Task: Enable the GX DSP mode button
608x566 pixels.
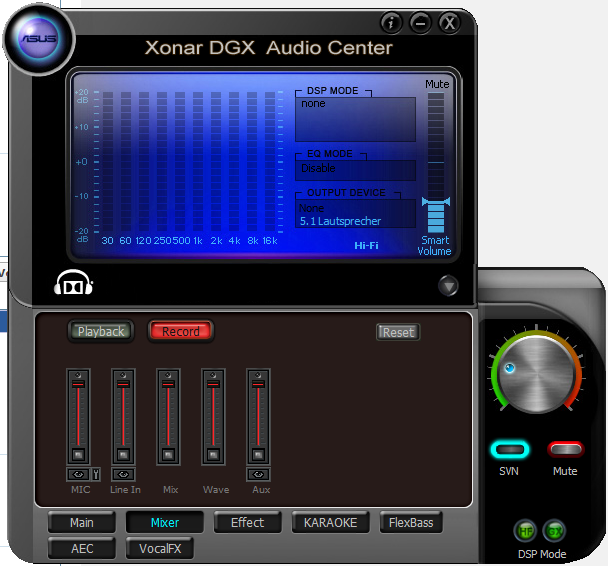Action: pos(554,531)
